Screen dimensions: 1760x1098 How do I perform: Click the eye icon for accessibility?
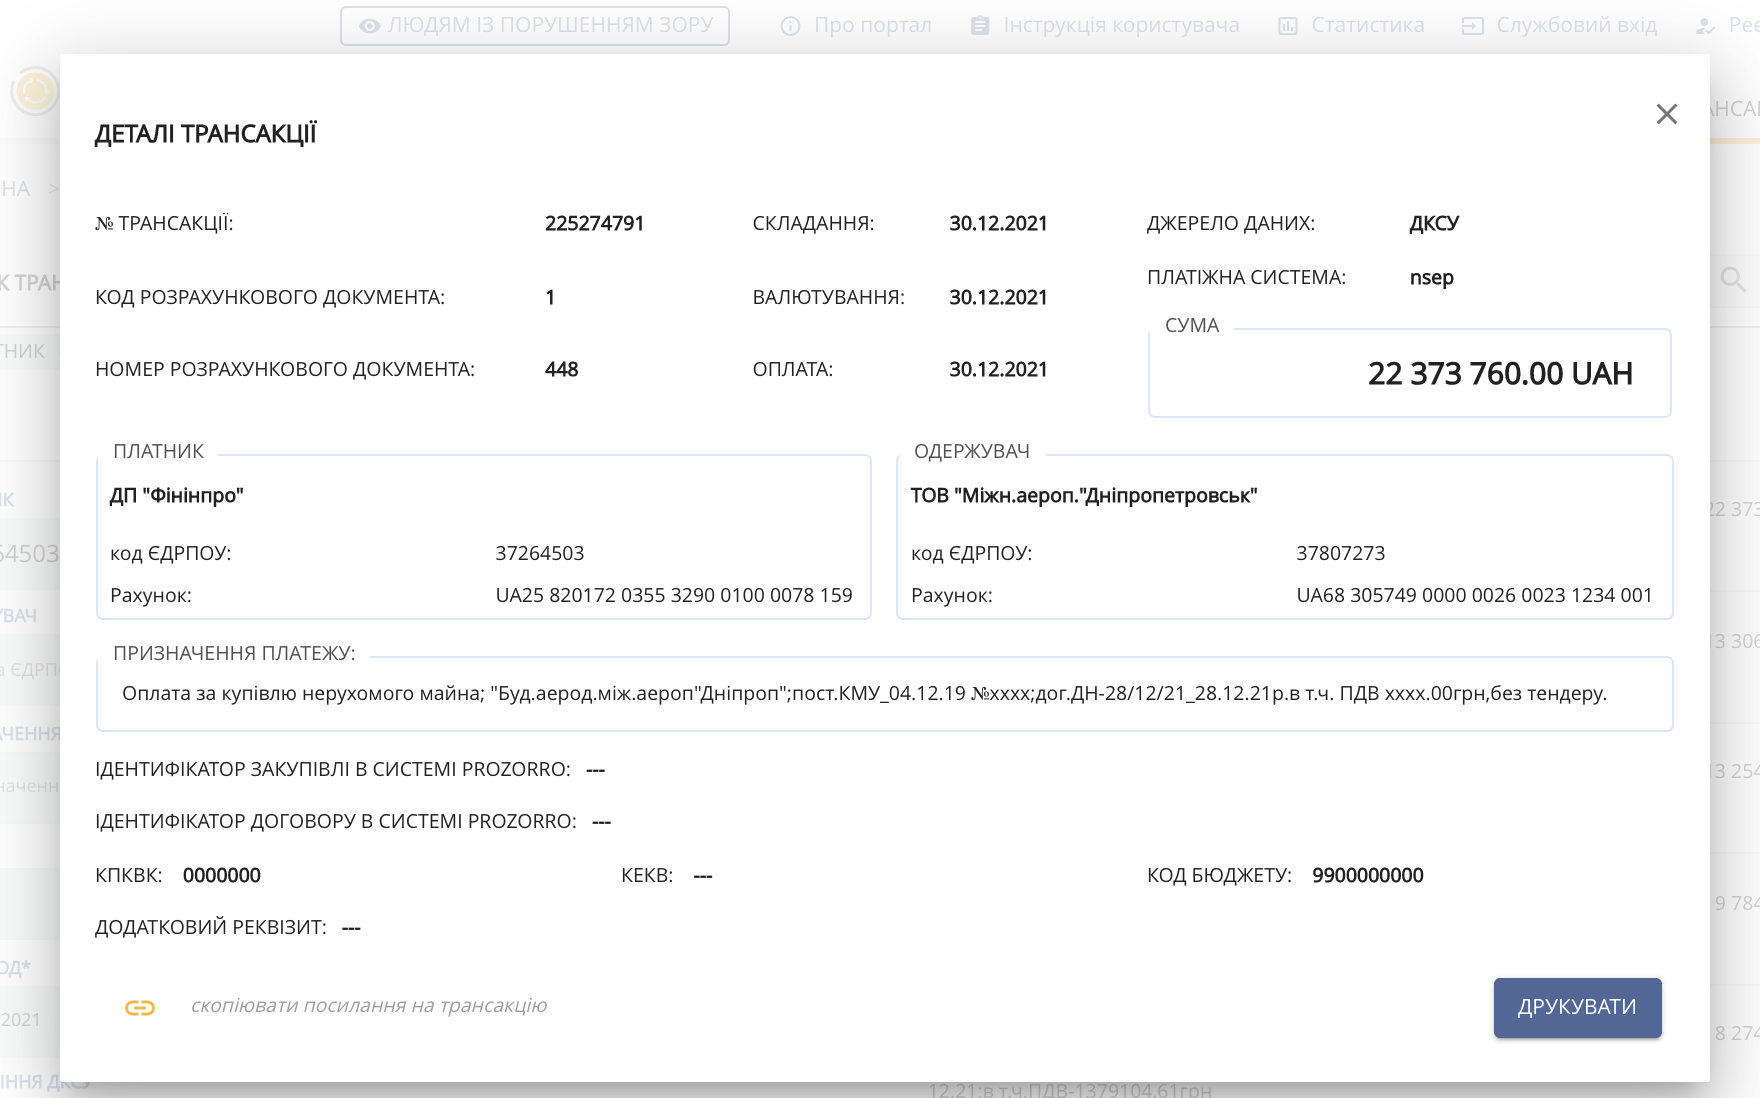(370, 26)
